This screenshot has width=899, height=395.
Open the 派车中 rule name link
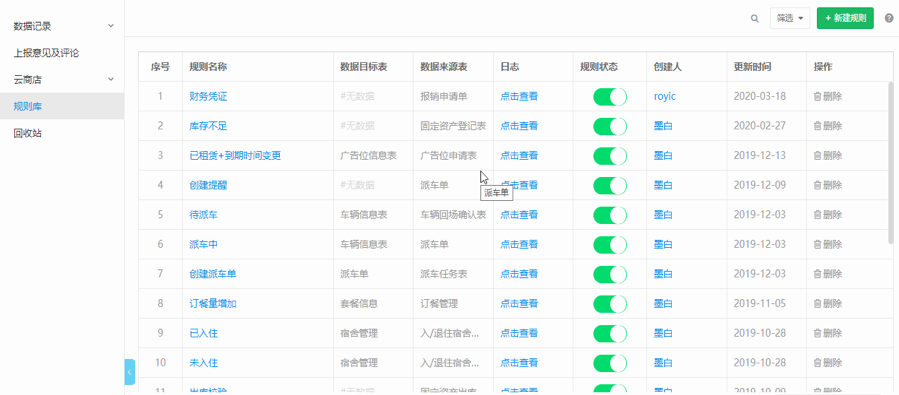tap(204, 244)
